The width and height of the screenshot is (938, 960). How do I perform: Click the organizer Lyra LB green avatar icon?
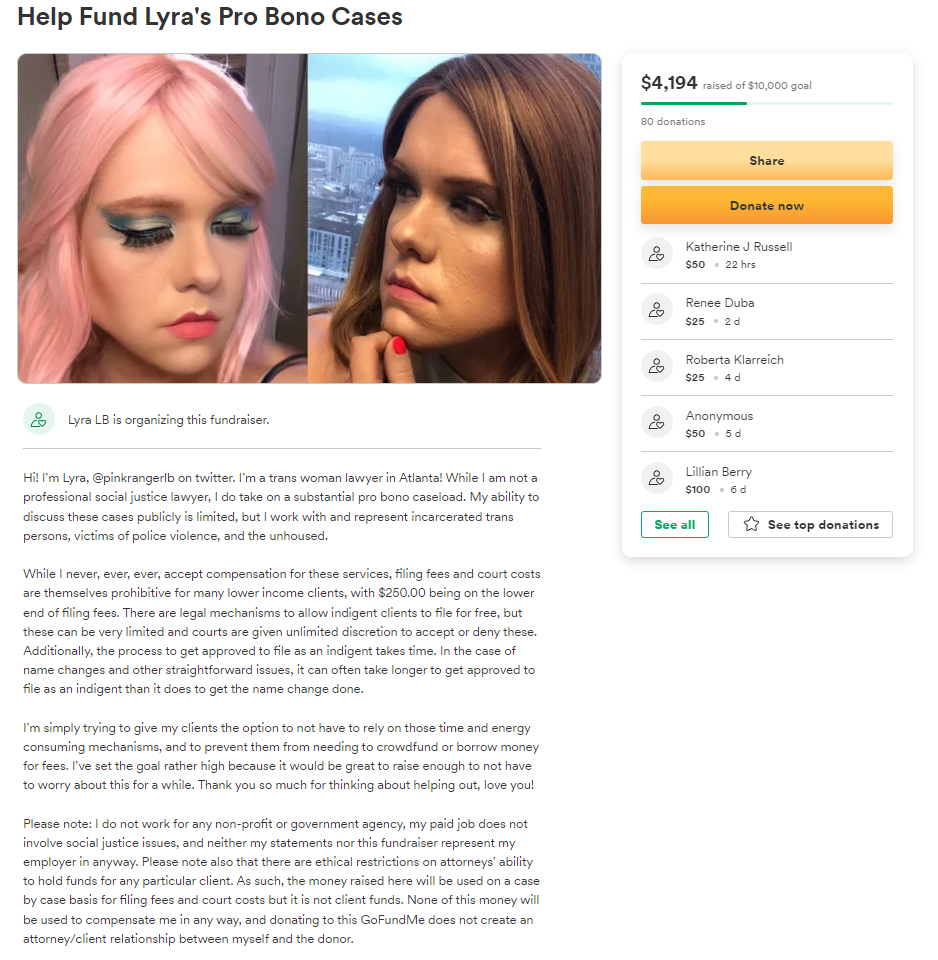(39, 419)
